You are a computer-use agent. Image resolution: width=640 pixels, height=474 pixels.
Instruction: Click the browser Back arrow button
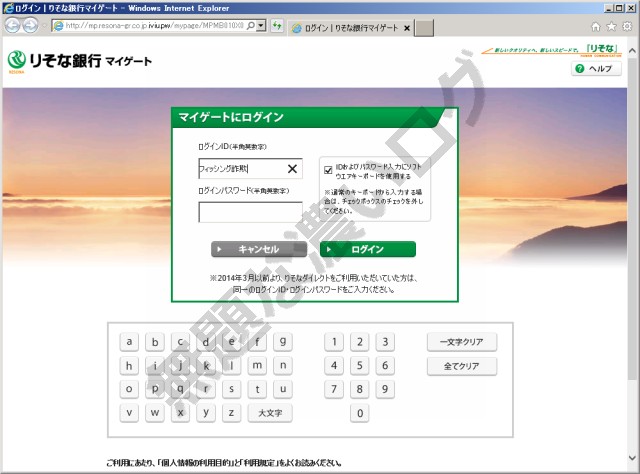[x=12, y=26]
